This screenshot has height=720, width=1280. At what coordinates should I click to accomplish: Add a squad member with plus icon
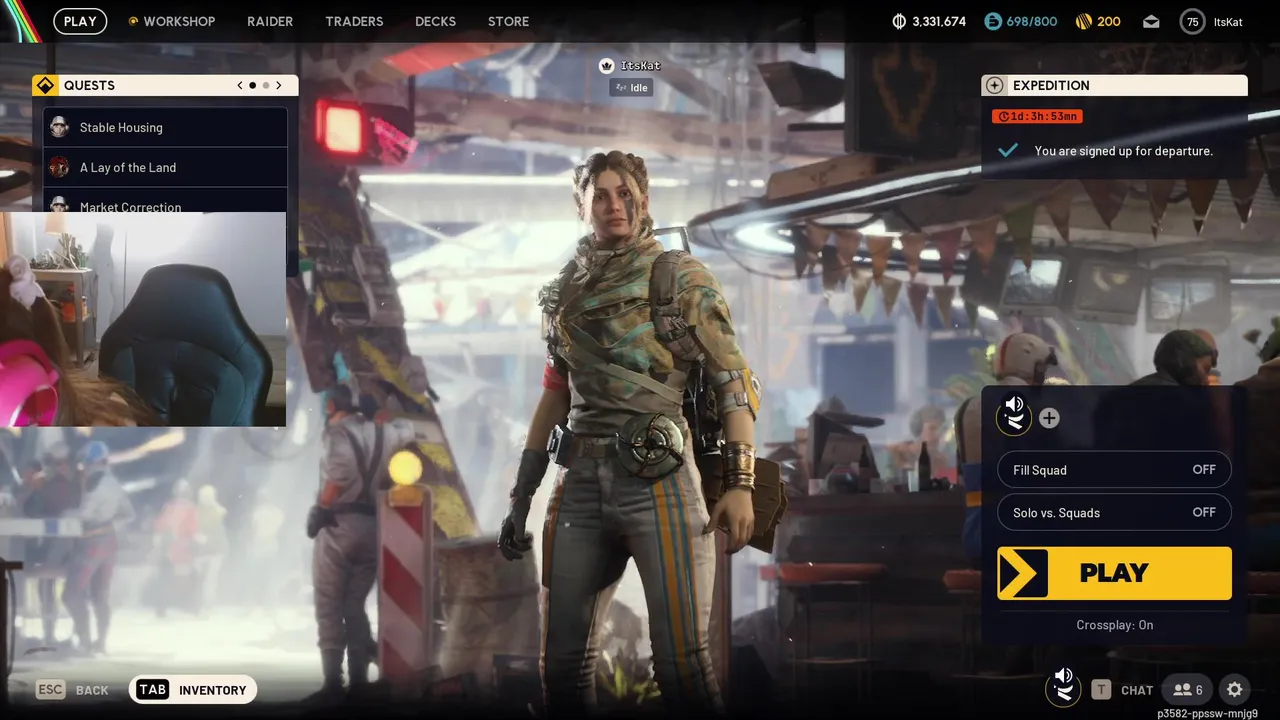1049,418
